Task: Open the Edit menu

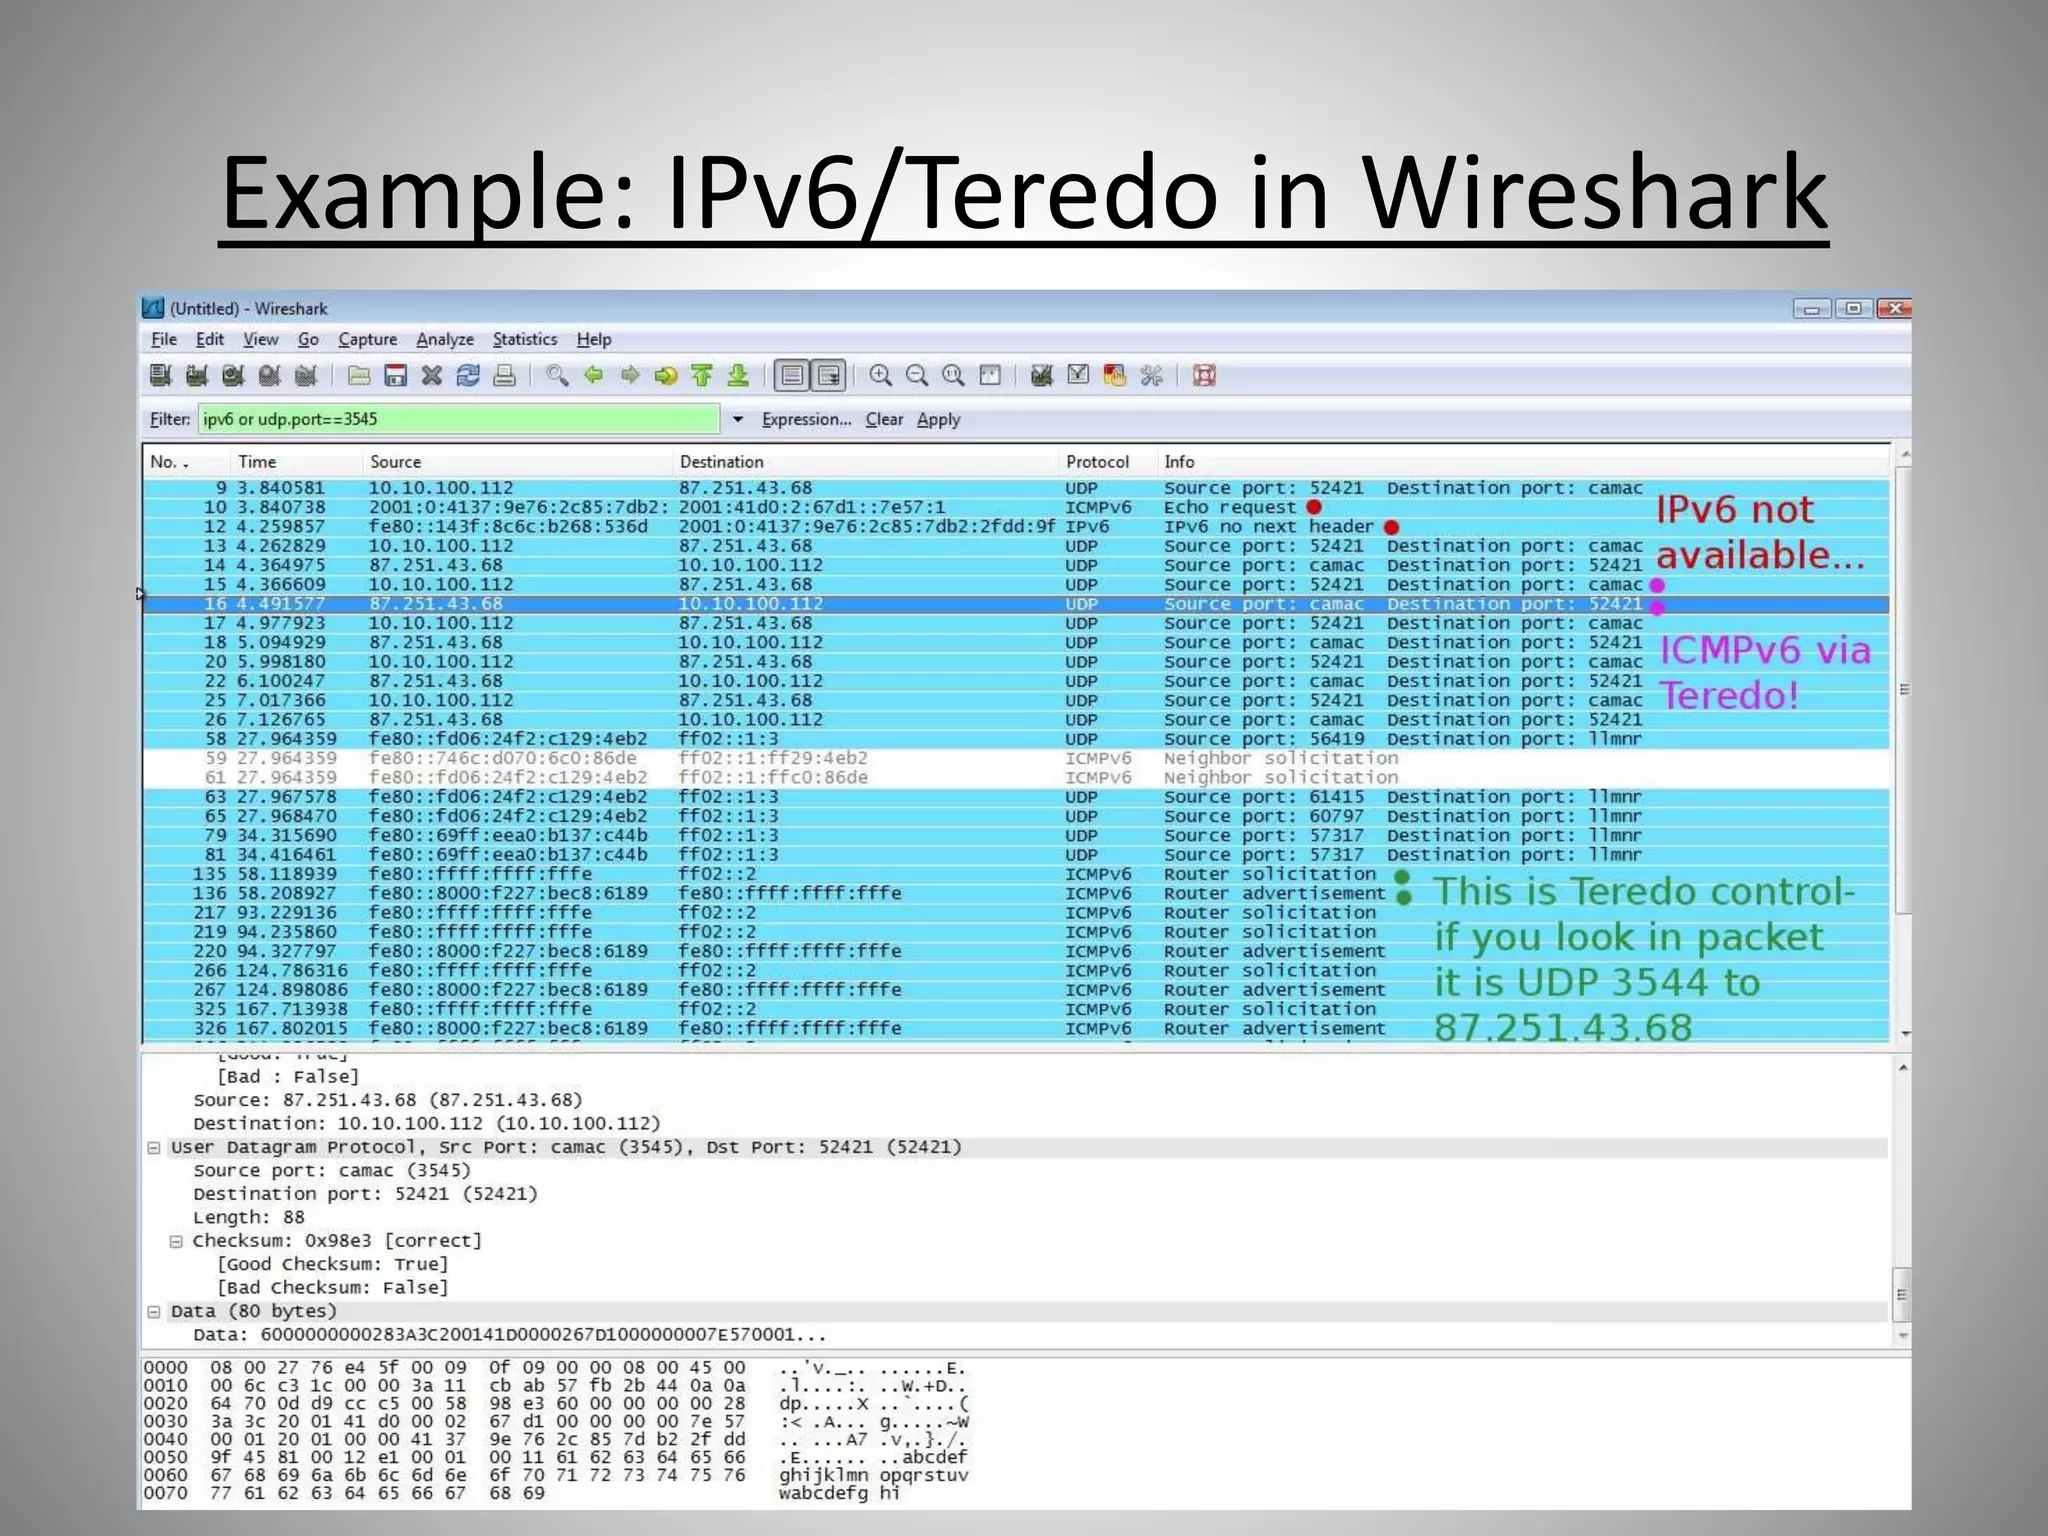Action: [210, 340]
